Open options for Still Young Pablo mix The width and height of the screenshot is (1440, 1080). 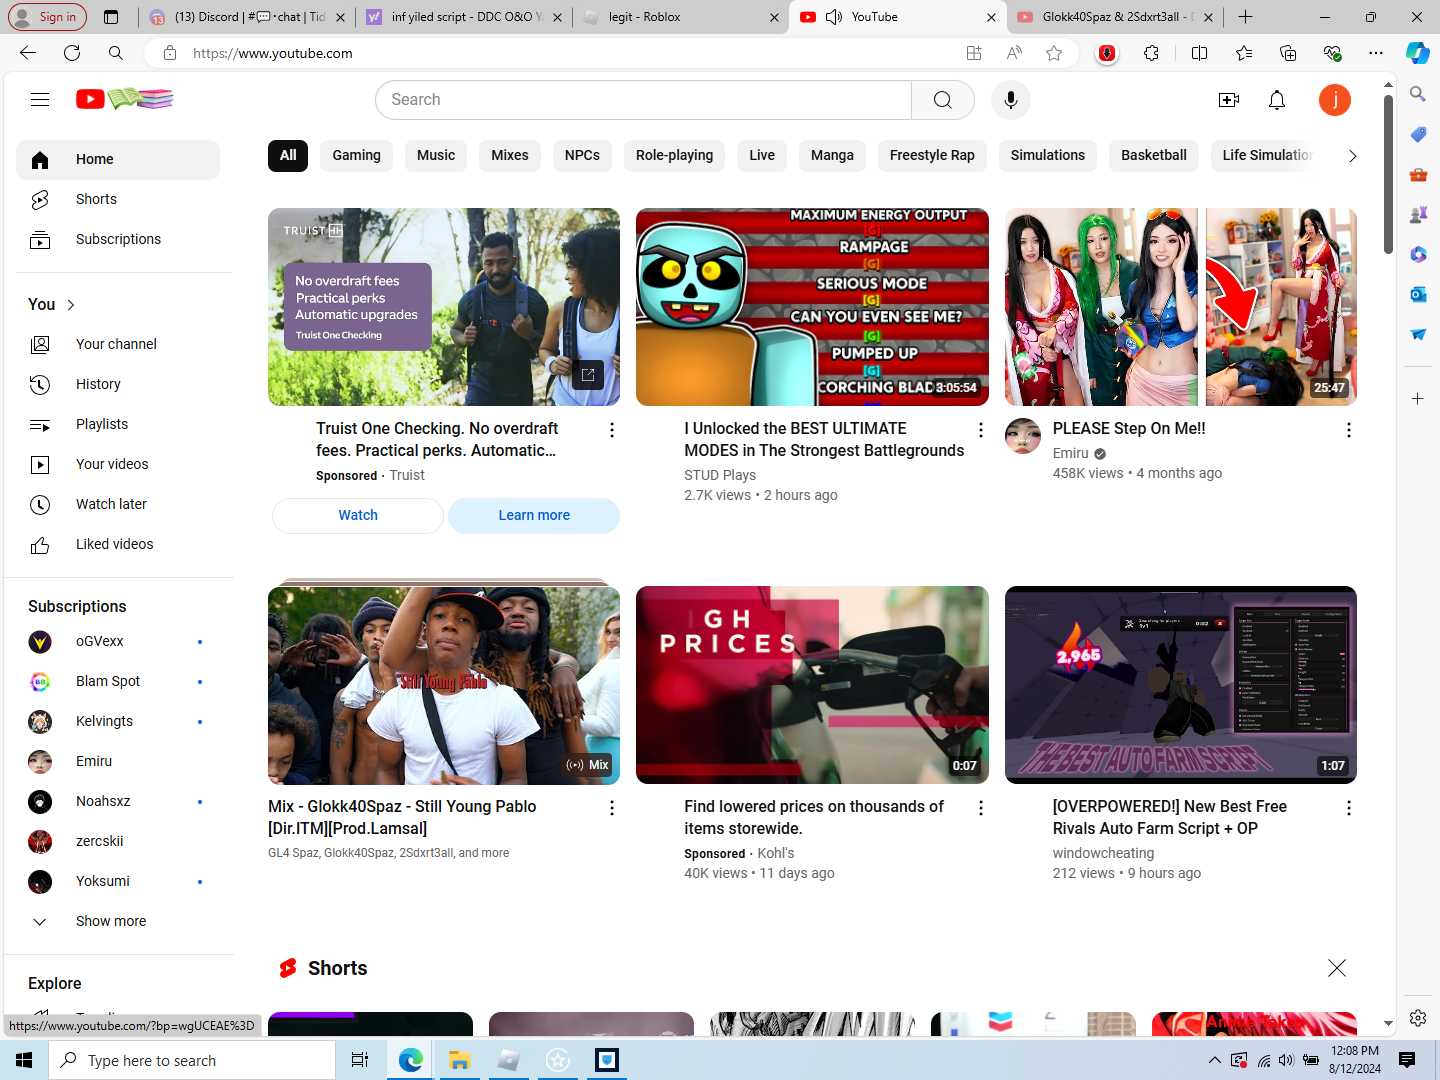(x=612, y=808)
